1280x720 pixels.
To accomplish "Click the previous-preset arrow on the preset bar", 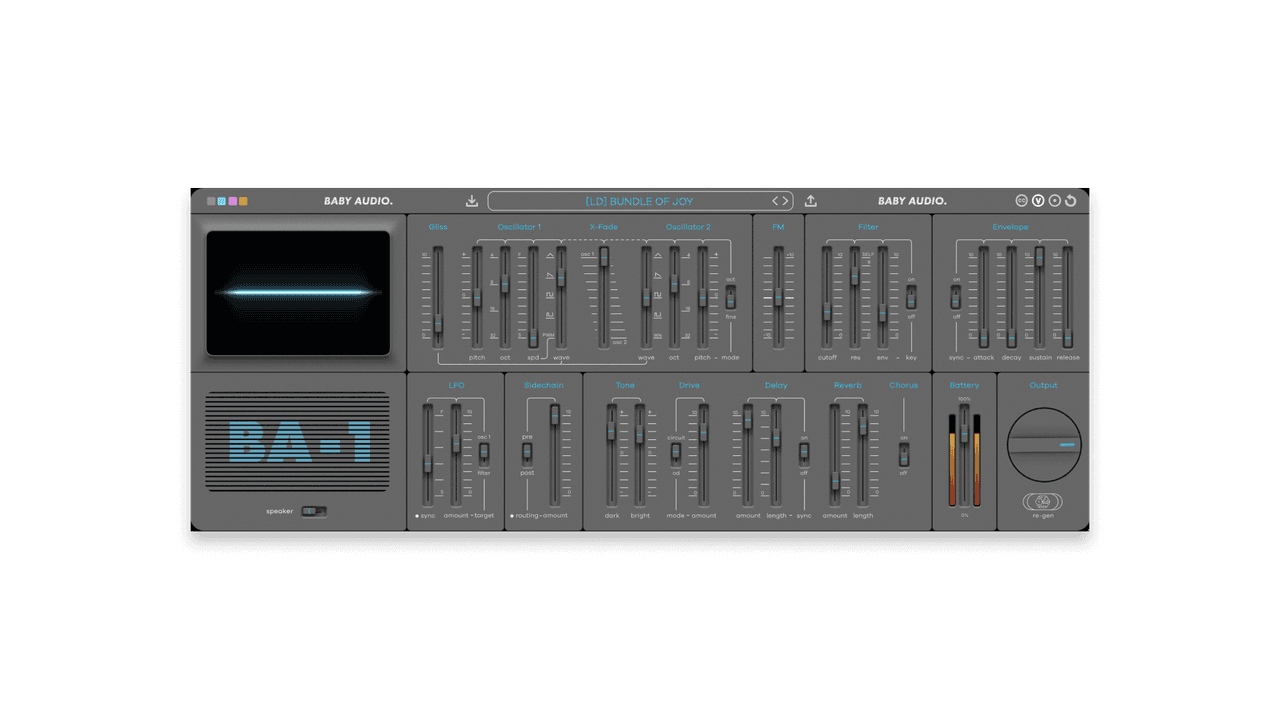I will coord(773,201).
